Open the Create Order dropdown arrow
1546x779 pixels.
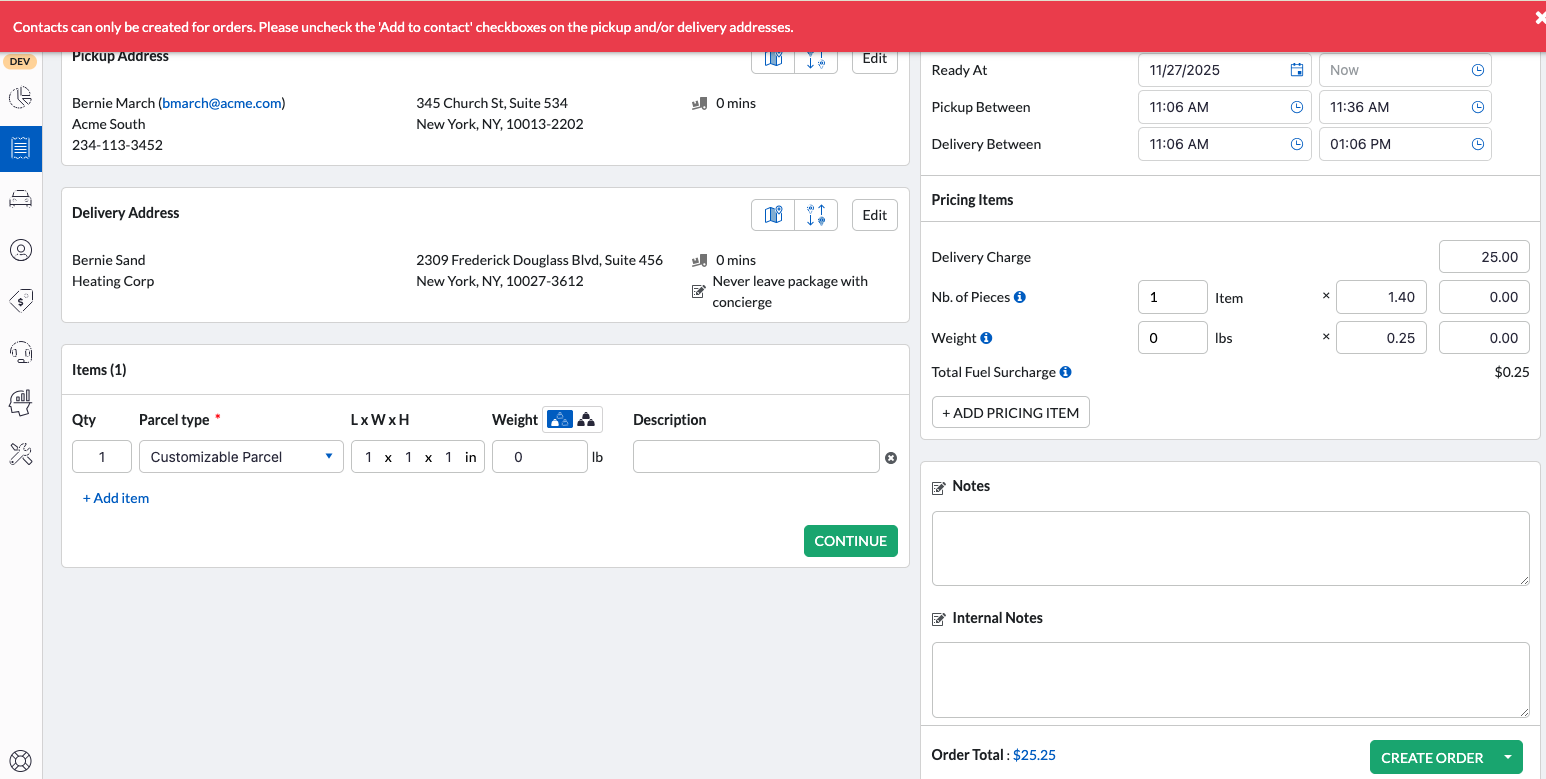point(1508,758)
